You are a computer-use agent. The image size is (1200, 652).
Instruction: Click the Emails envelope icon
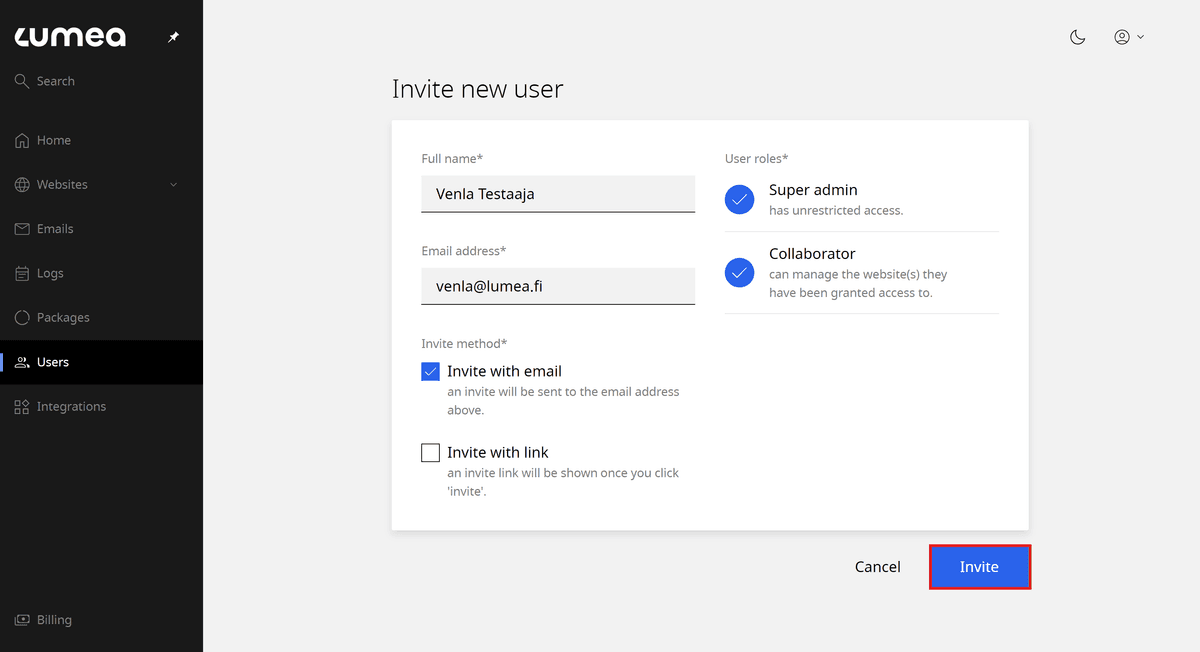point(22,229)
